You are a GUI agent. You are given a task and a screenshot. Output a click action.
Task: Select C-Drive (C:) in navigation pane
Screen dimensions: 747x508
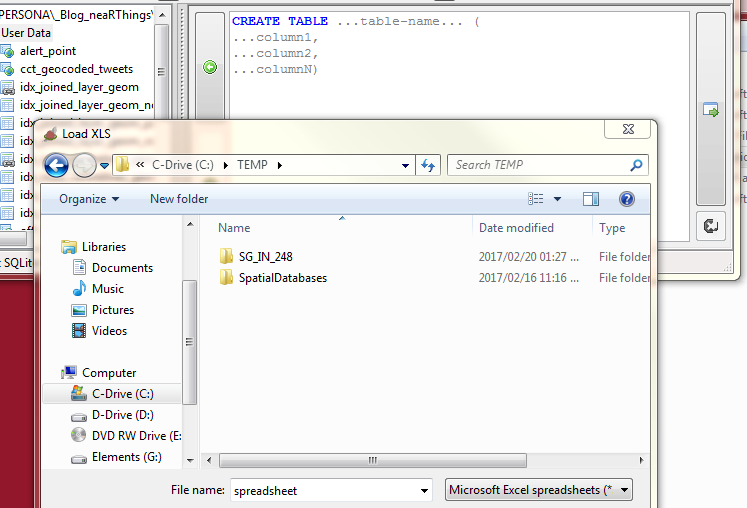(x=123, y=394)
